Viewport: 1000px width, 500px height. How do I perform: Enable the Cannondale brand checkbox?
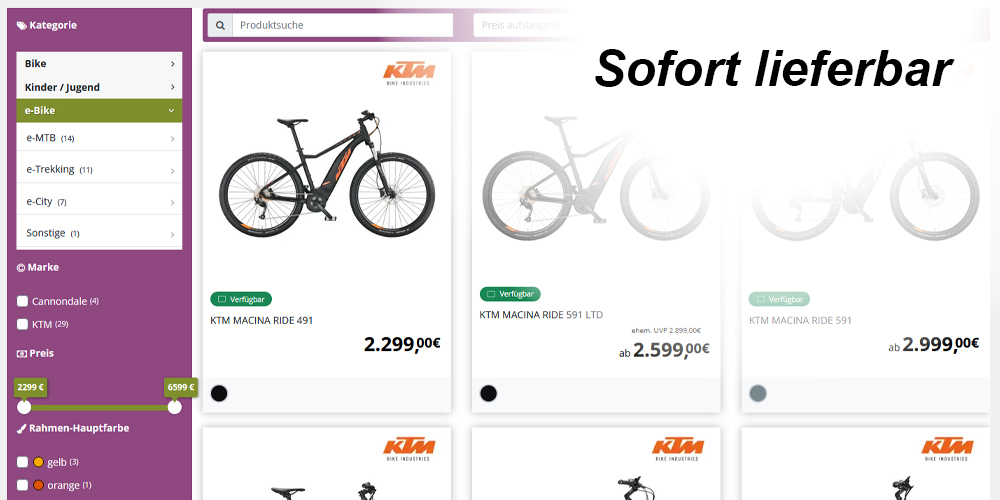[23, 301]
